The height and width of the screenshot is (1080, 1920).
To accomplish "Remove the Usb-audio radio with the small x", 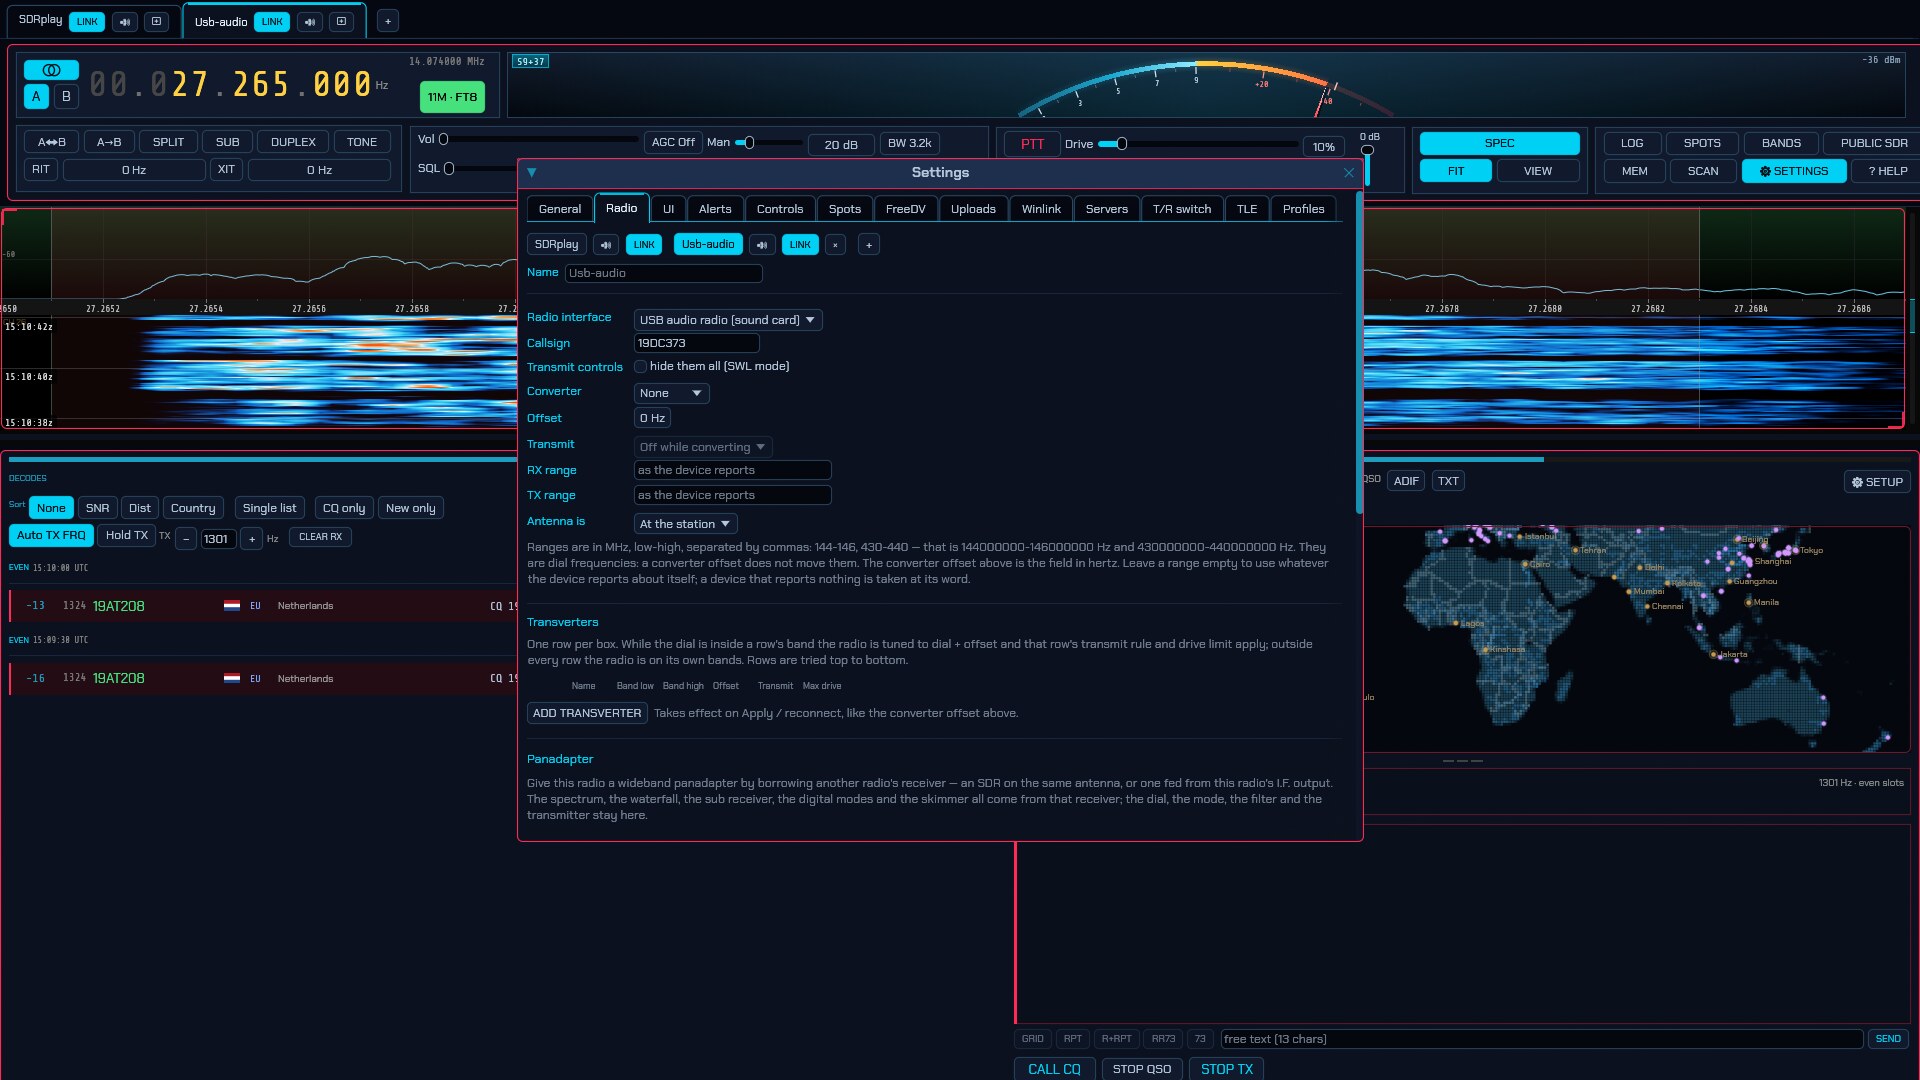I will (835, 245).
